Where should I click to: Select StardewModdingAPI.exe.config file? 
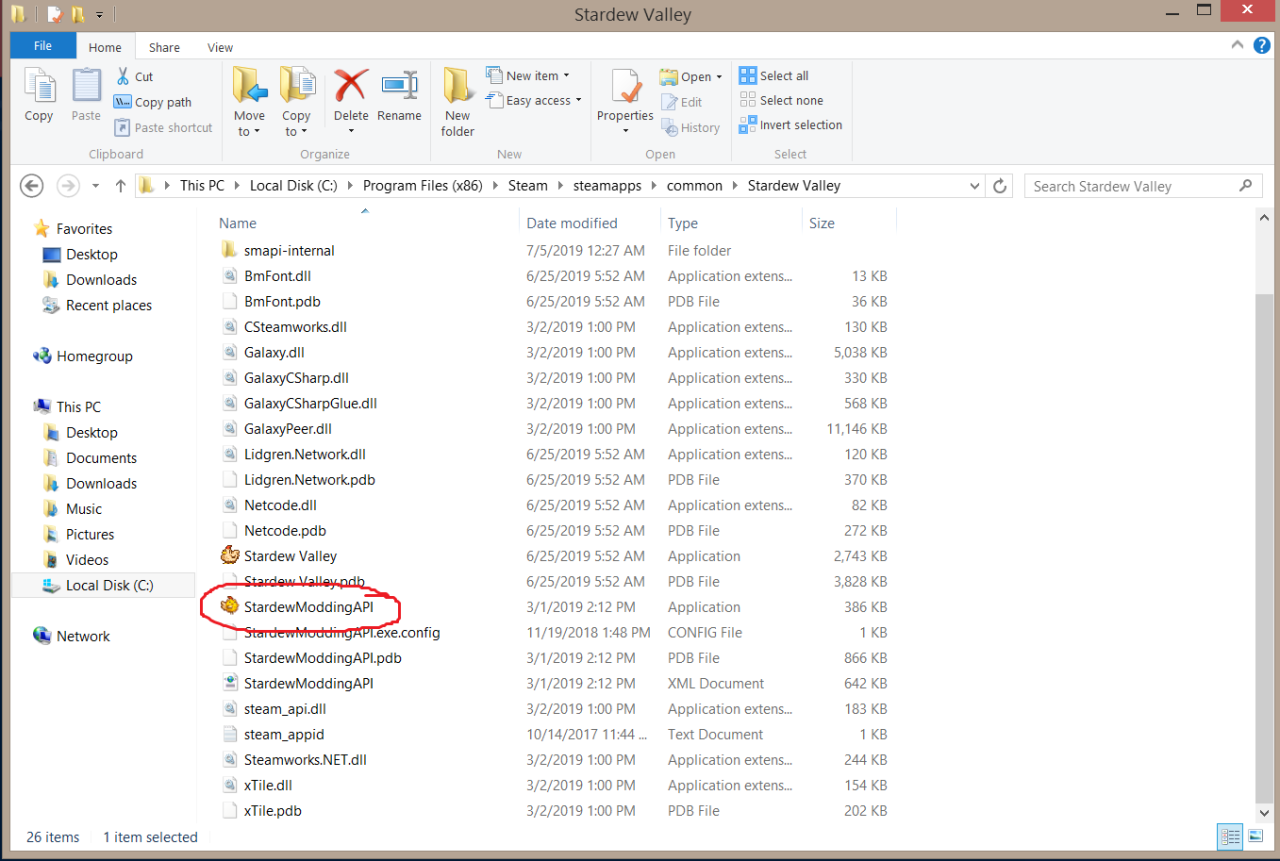coord(342,632)
